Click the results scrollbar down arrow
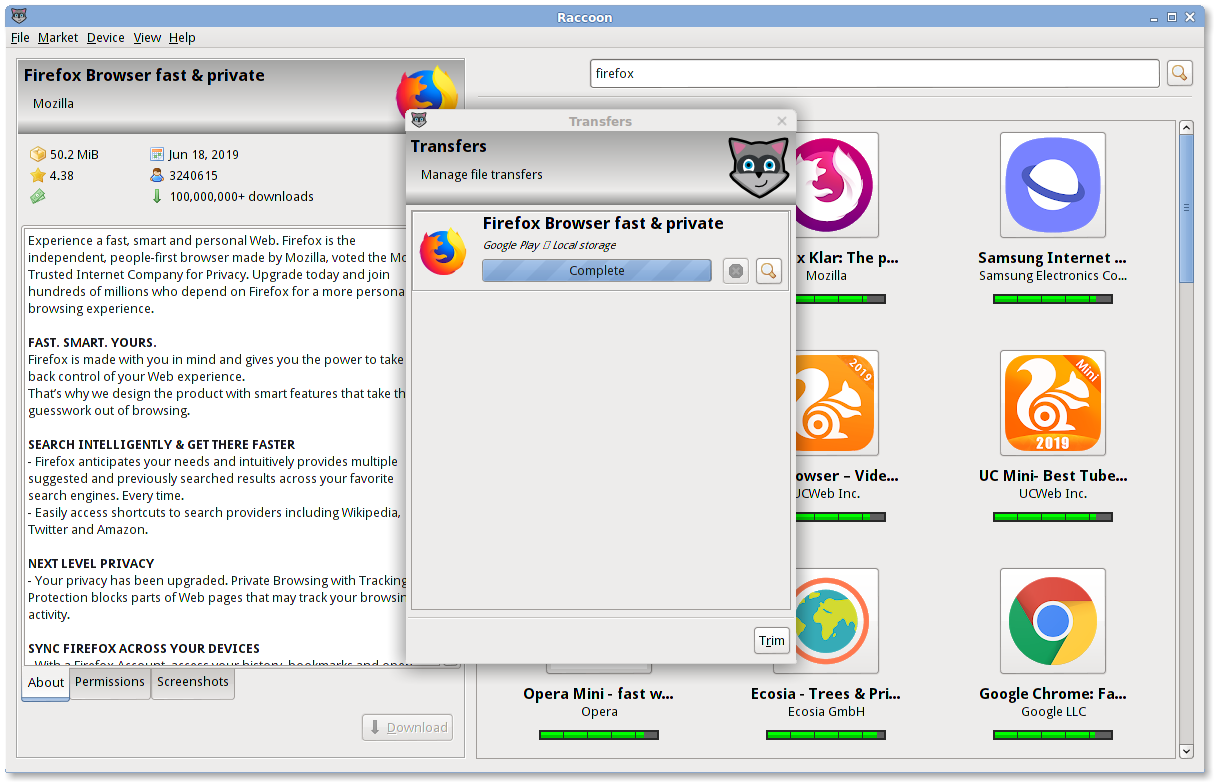This screenshot has height=782, width=1214. [1186, 751]
